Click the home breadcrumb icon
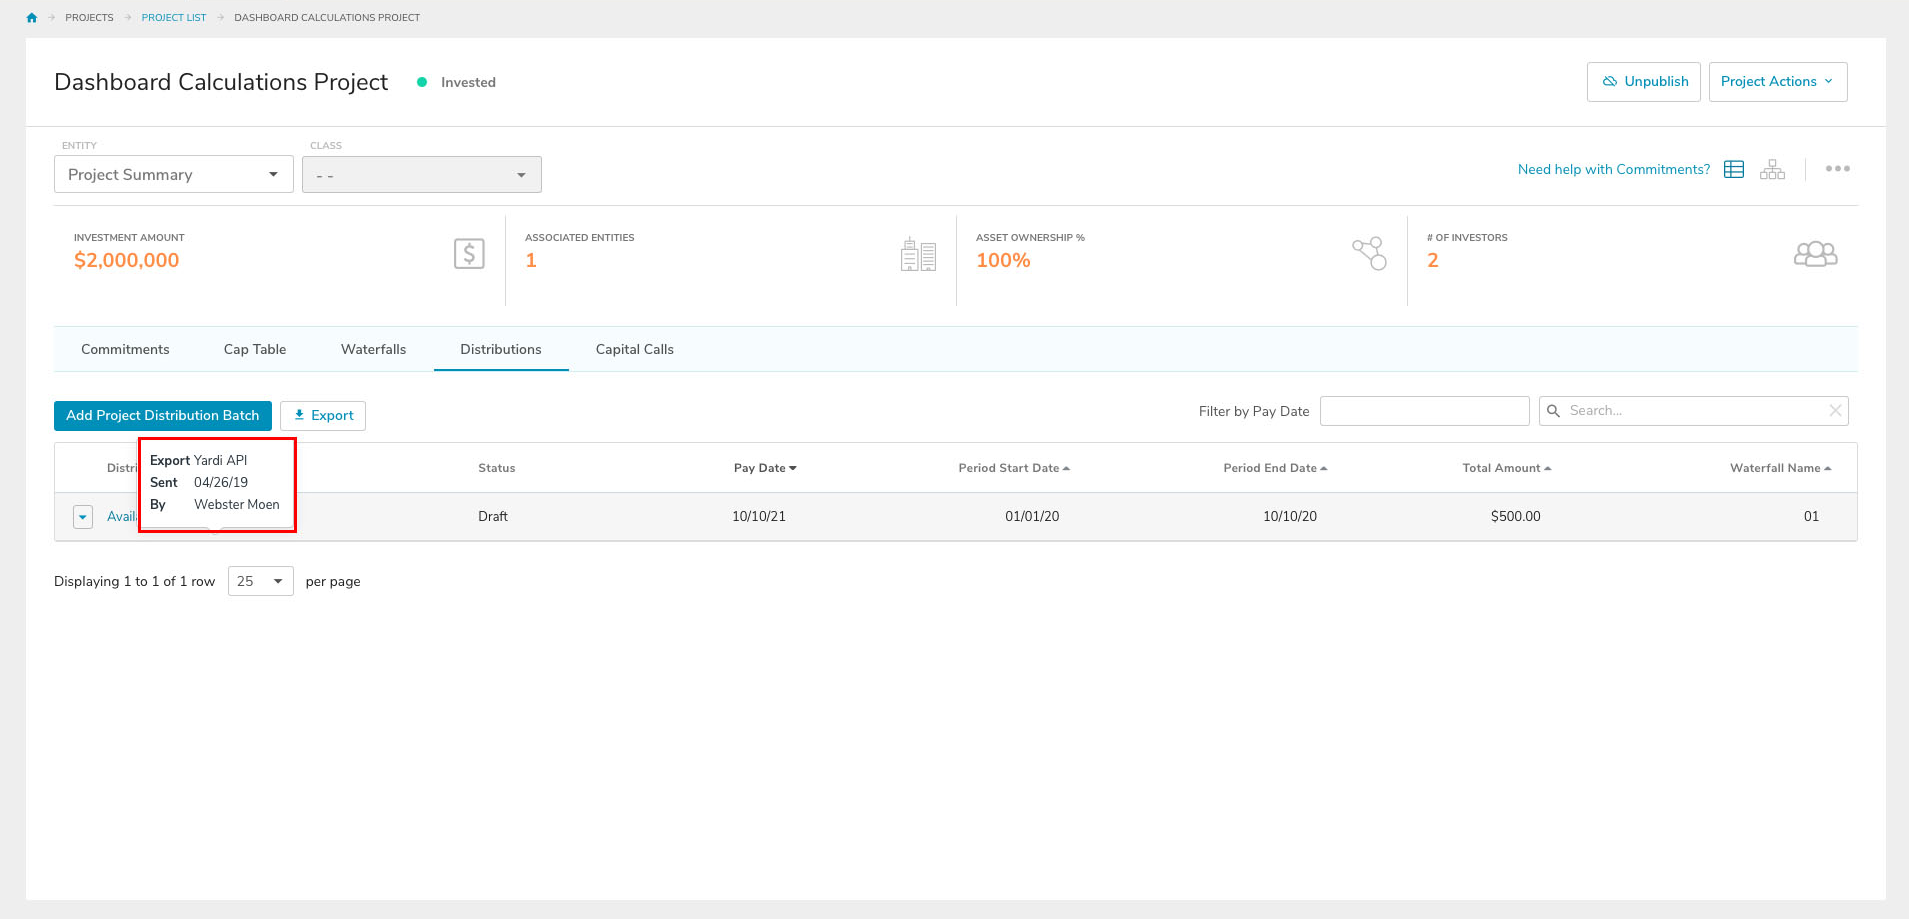Image resolution: width=1909 pixels, height=919 pixels. 30,16
